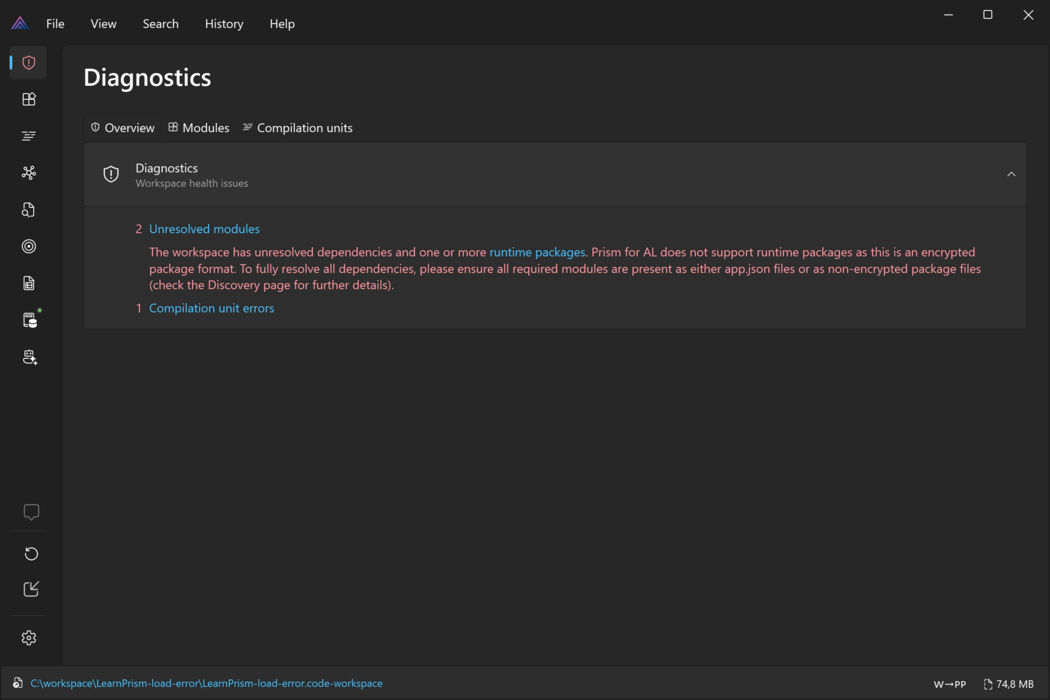Viewport: 1050px width, 700px height.
Task: Open the runtime packages link
Action: 537,253
